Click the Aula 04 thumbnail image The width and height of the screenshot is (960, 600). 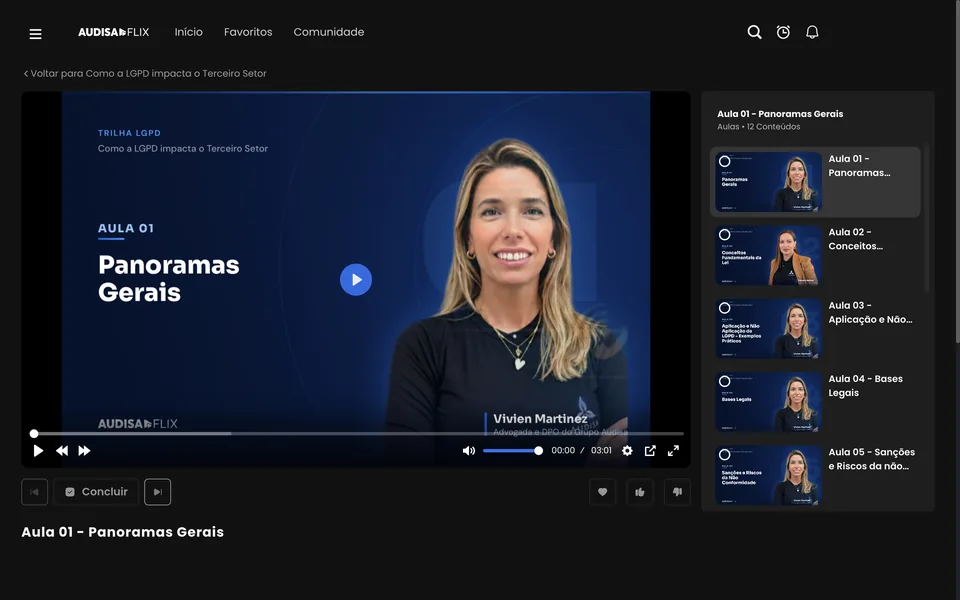tap(768, 402)
